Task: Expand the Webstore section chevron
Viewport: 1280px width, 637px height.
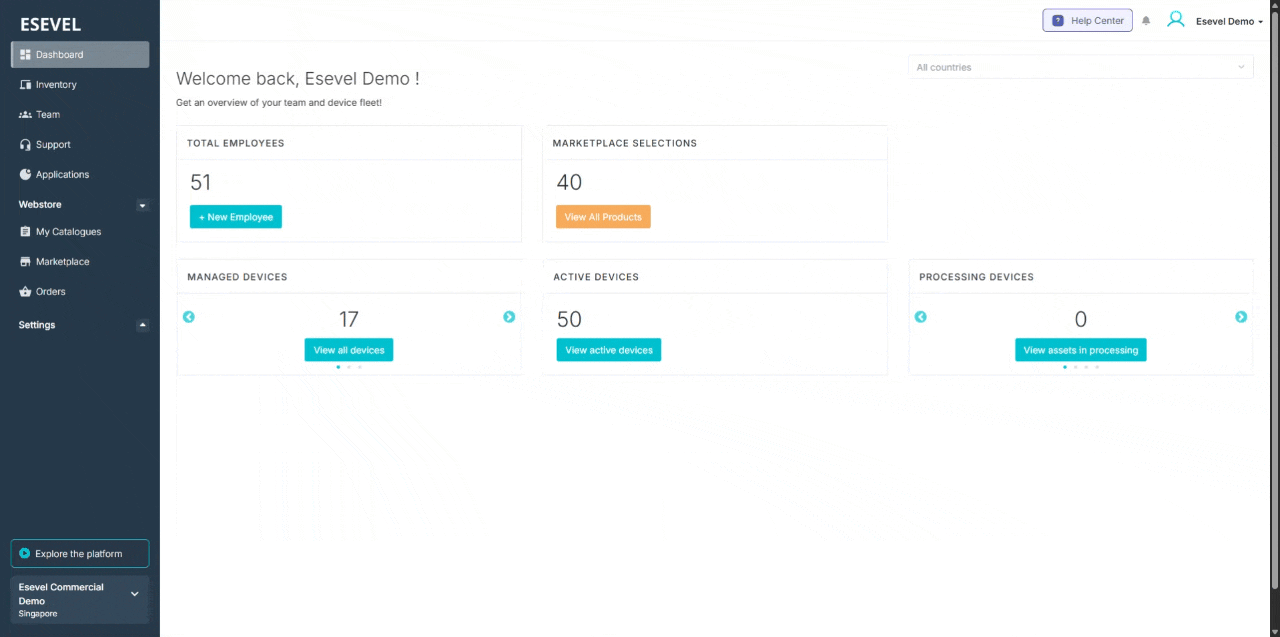Action: click(142, 204)
